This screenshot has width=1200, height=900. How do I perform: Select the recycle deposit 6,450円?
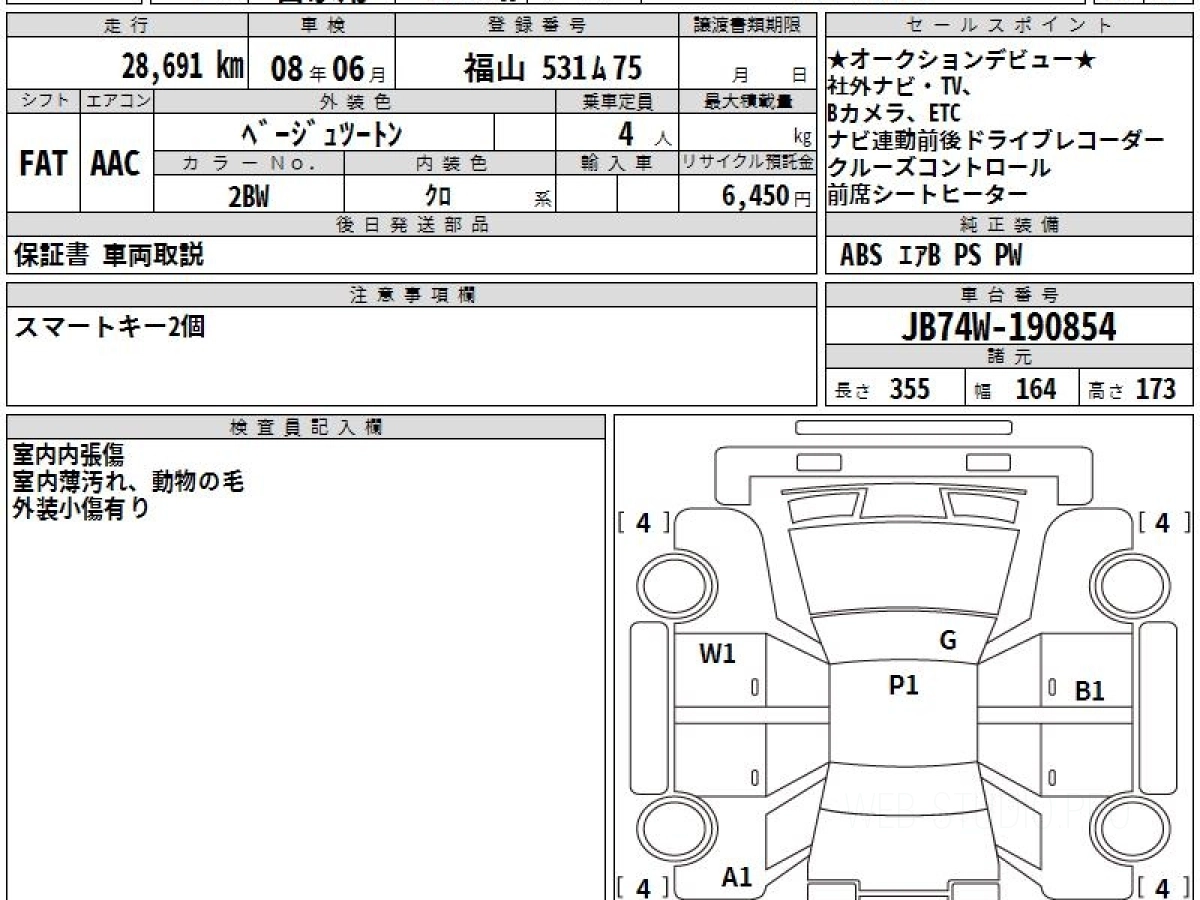767,196
